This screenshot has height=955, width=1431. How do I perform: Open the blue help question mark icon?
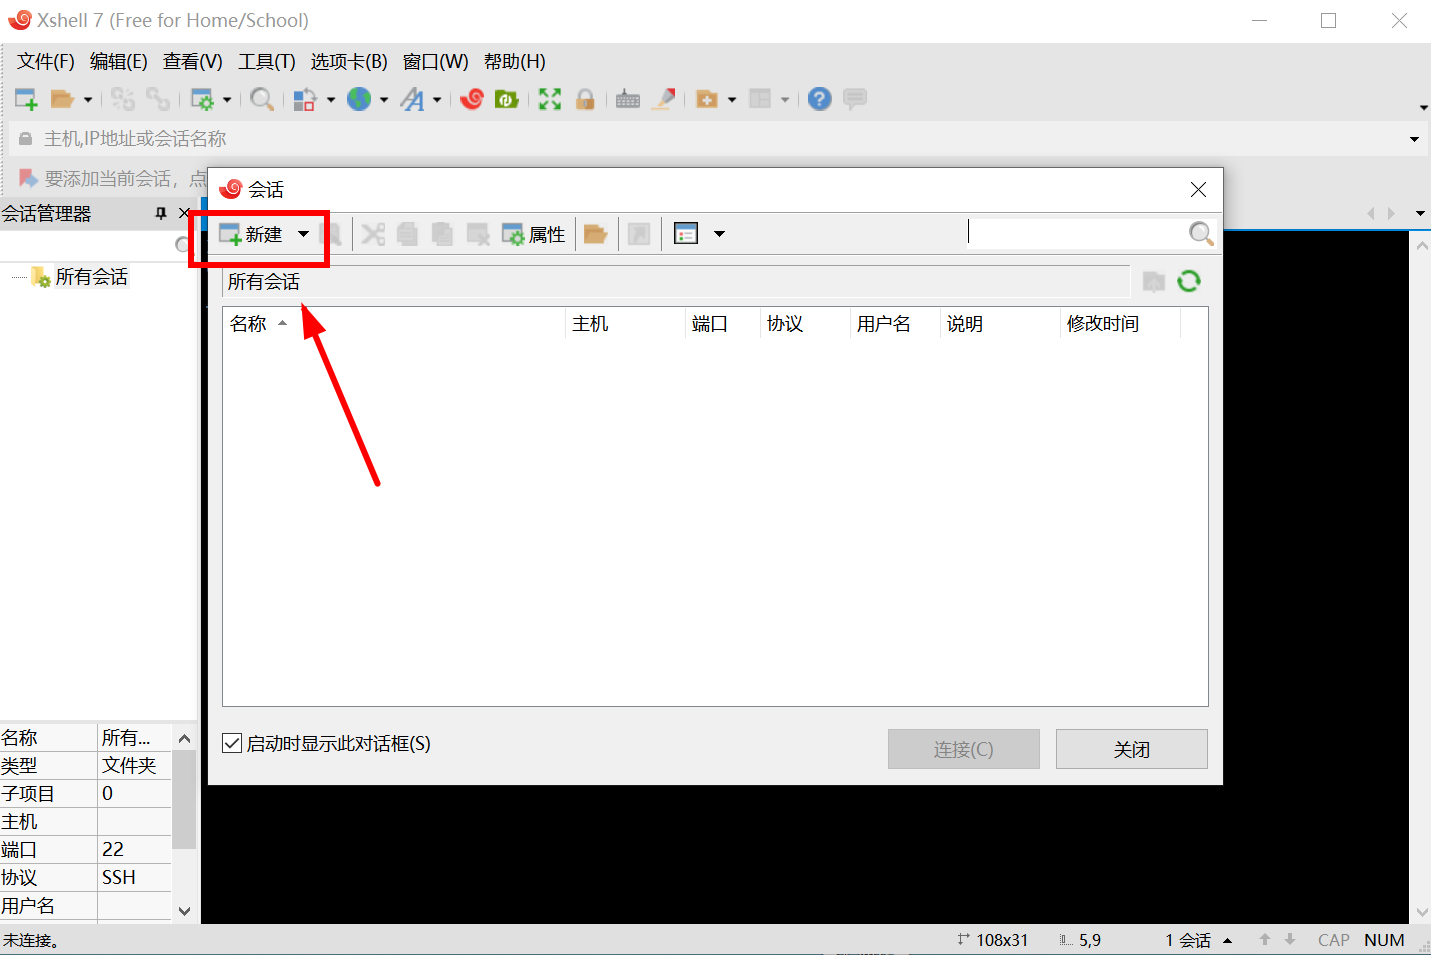[x=820, y=99]
